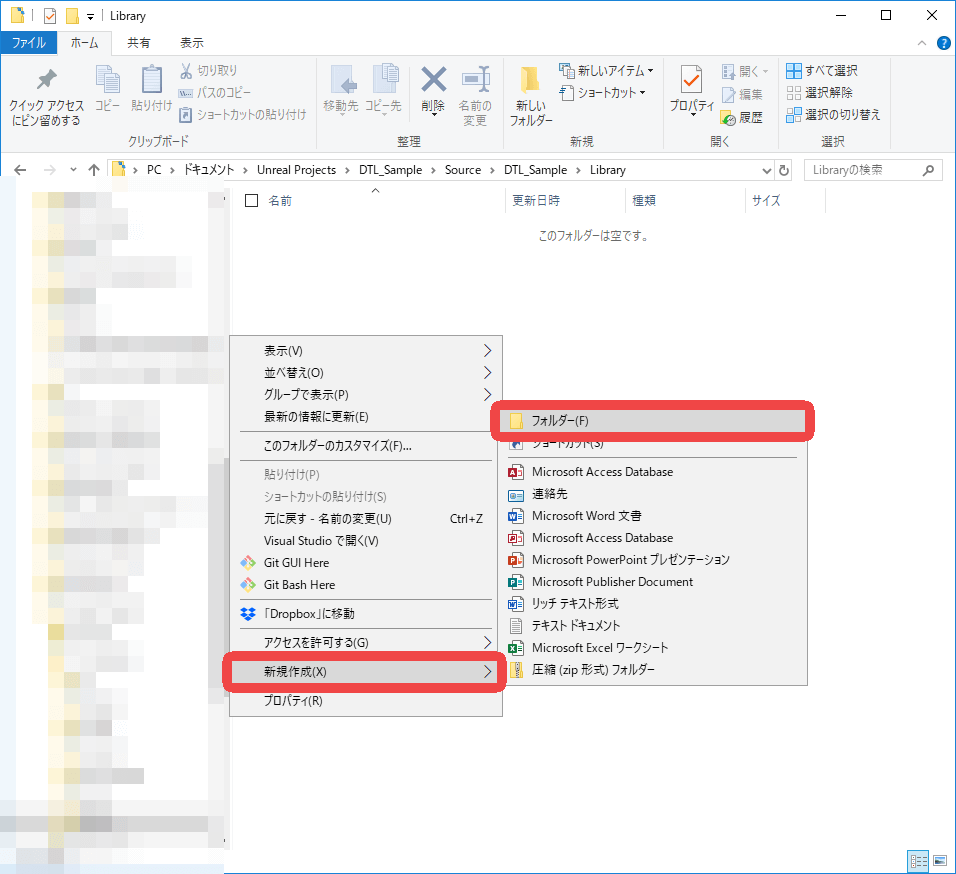Click Unreal Projects in breadcrumb path
Viewport: 956px width, 874px height.
[296, 170]
